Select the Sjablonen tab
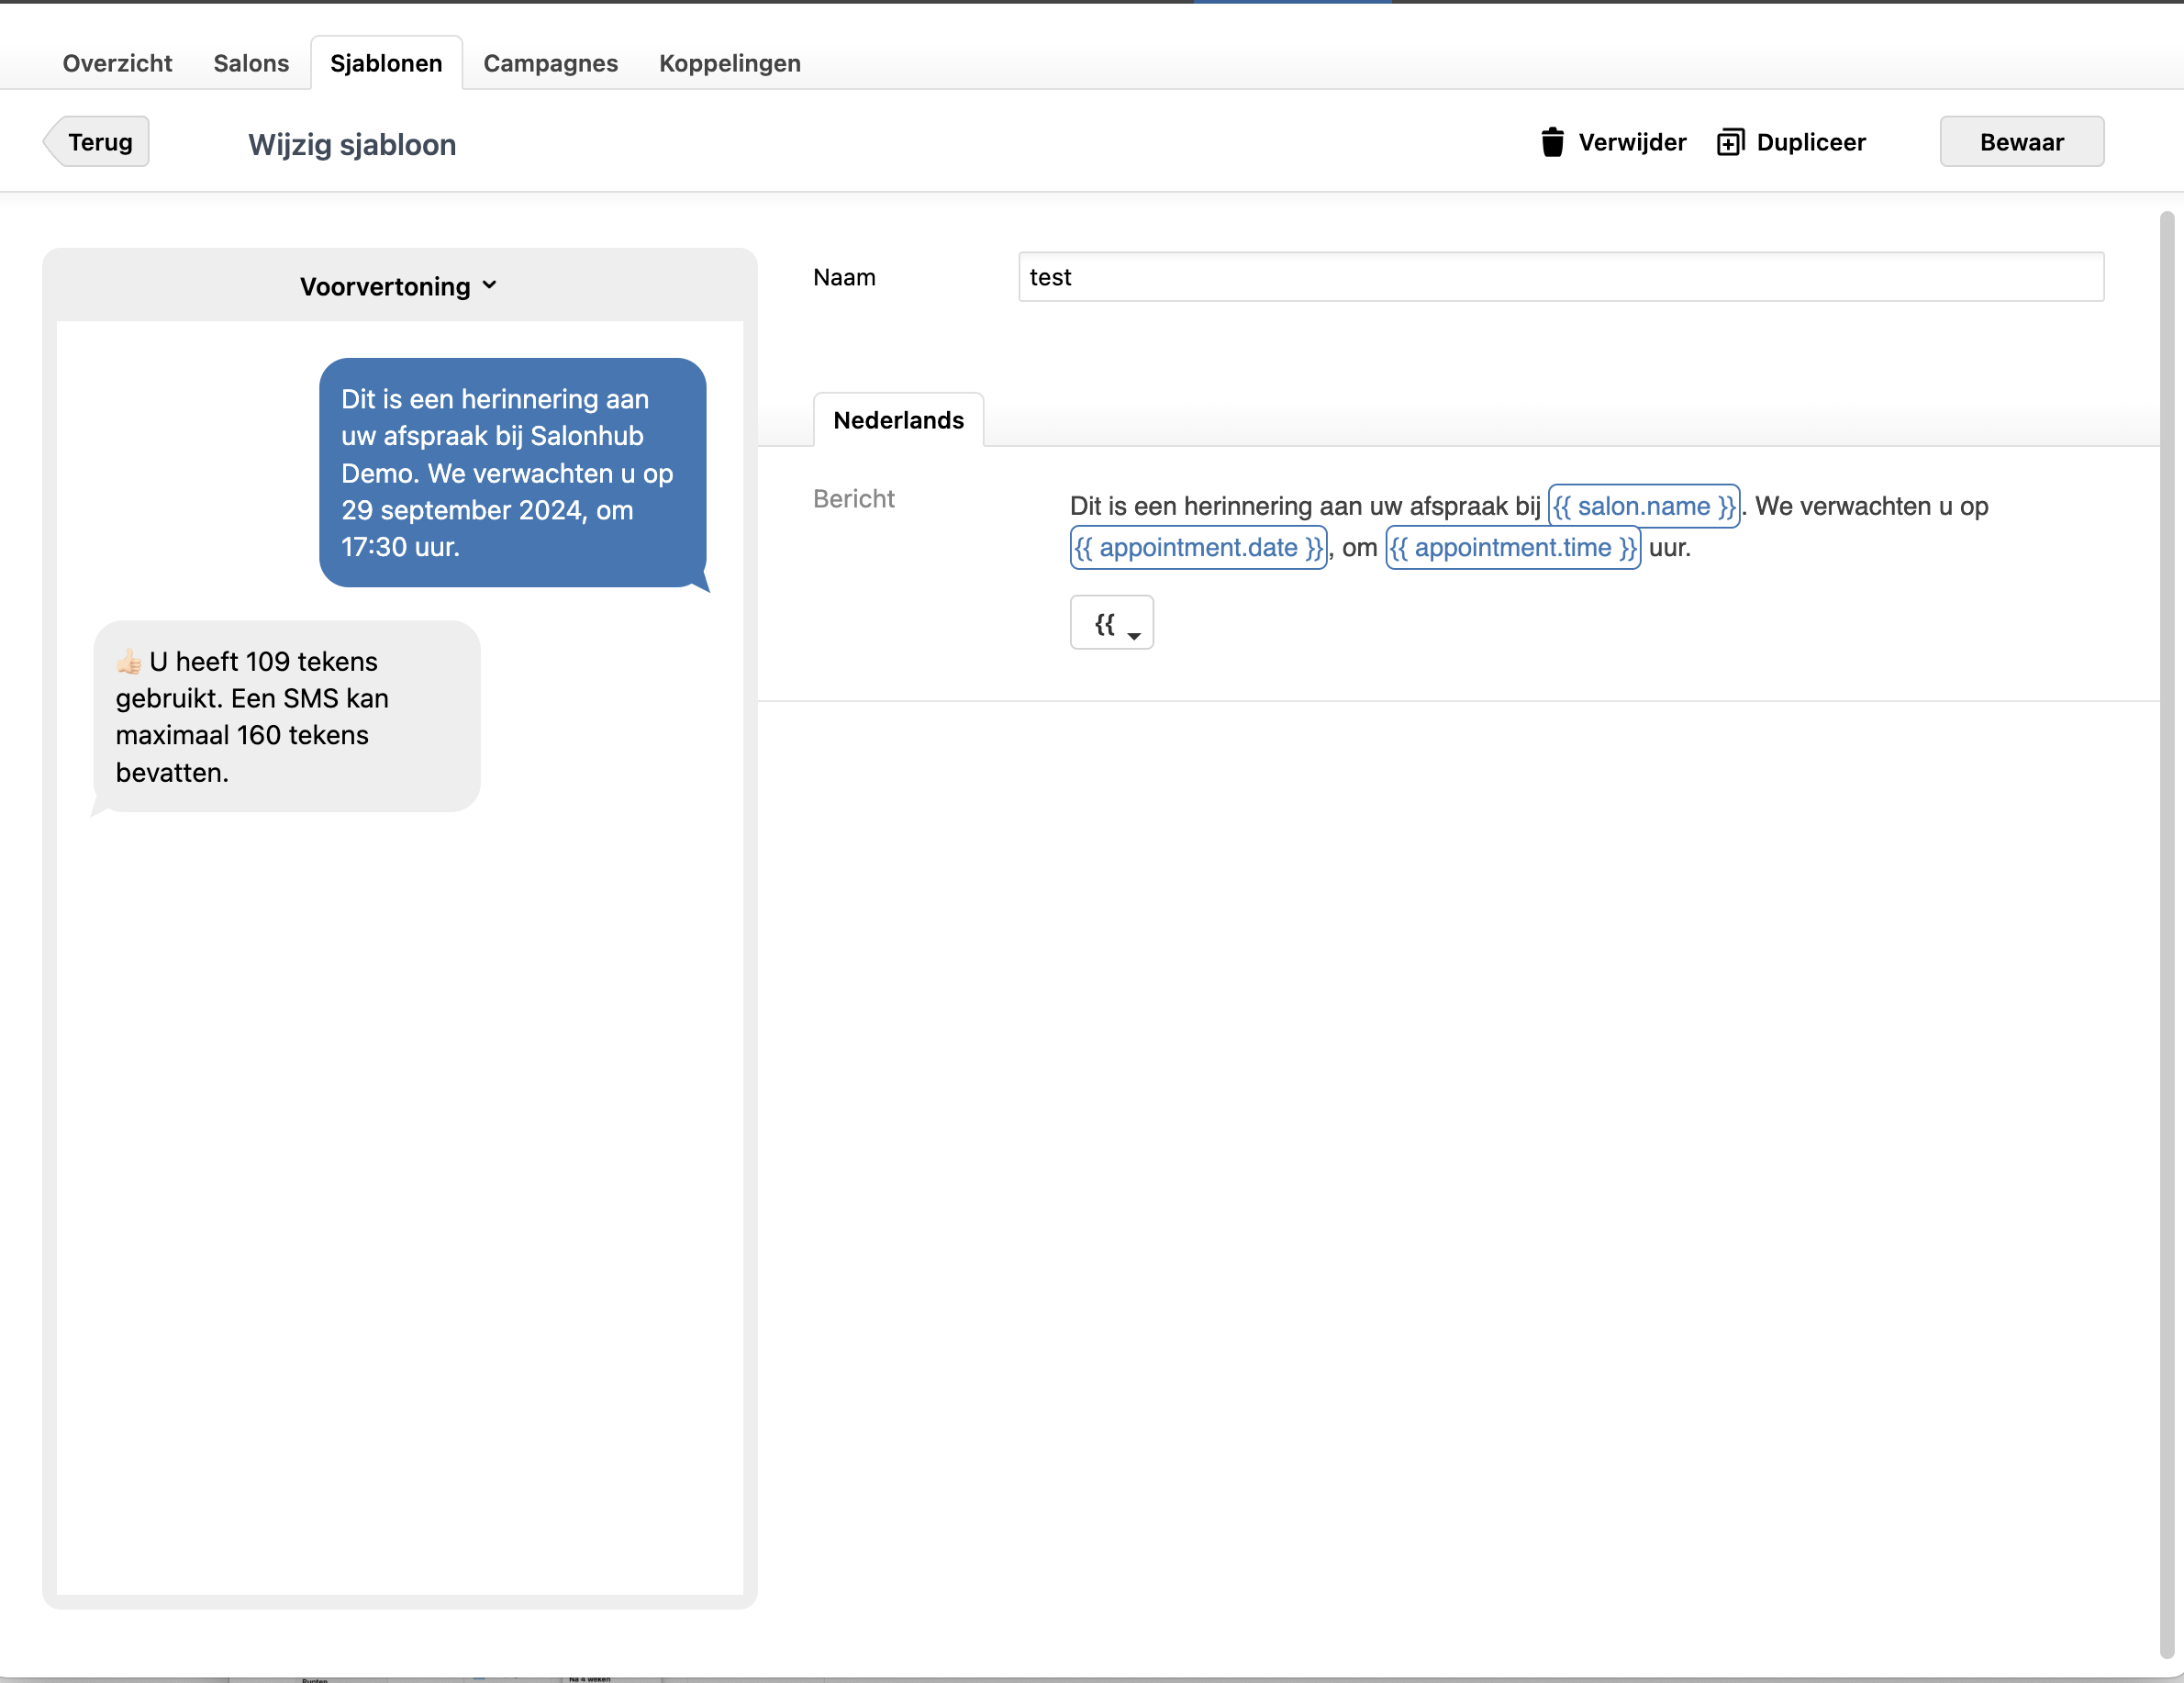The image size is (2184, 1683). [x=386, y=63]
